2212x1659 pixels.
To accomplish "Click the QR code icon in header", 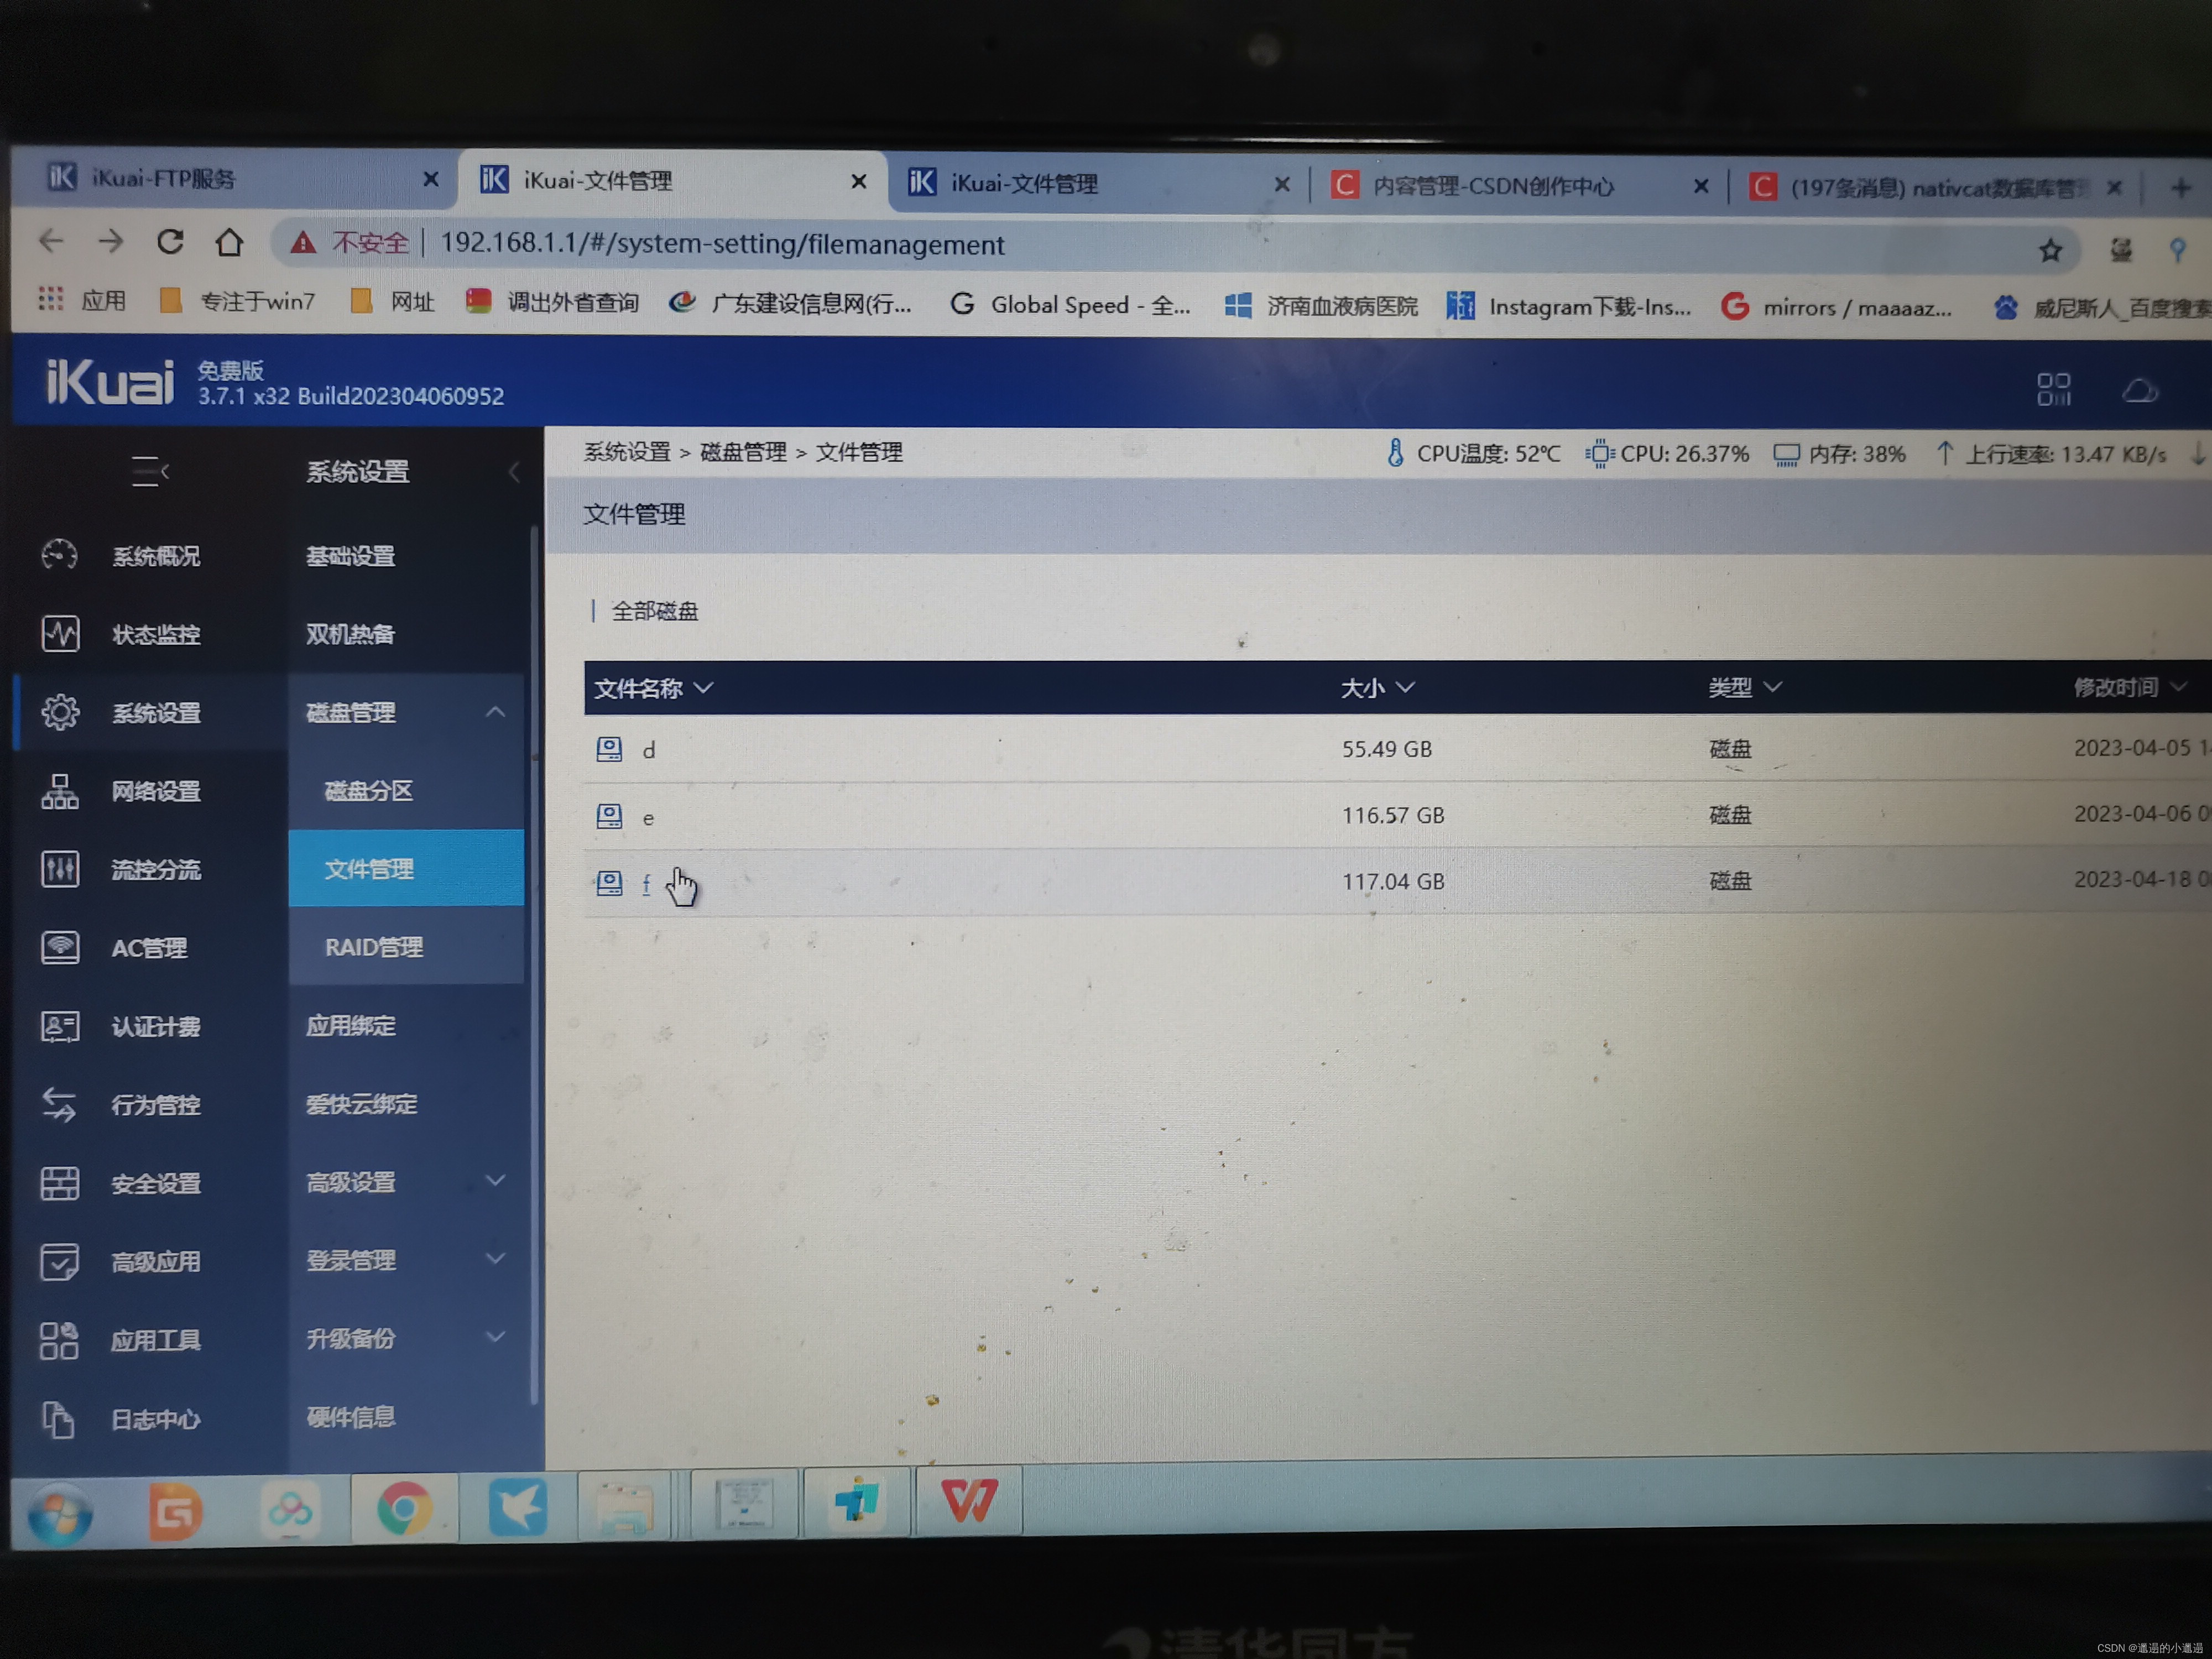I will pos(2053,389).
